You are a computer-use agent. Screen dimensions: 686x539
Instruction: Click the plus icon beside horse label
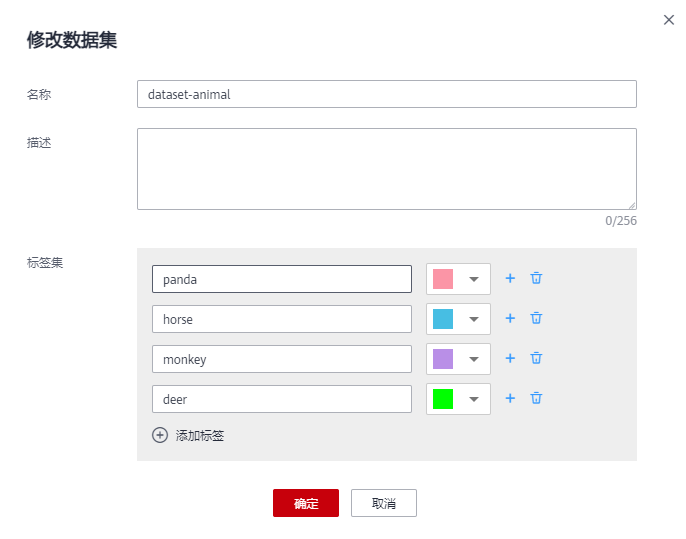pos(510,318)
